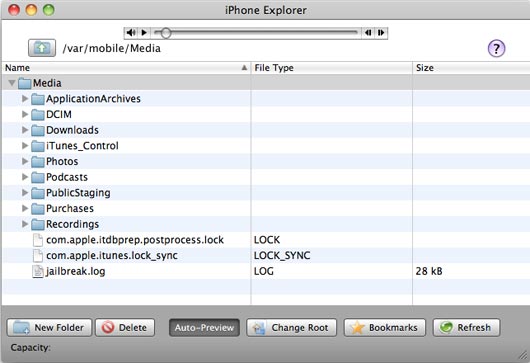
Task: Expand the Photos folder
Action: [x=25, y=161]
